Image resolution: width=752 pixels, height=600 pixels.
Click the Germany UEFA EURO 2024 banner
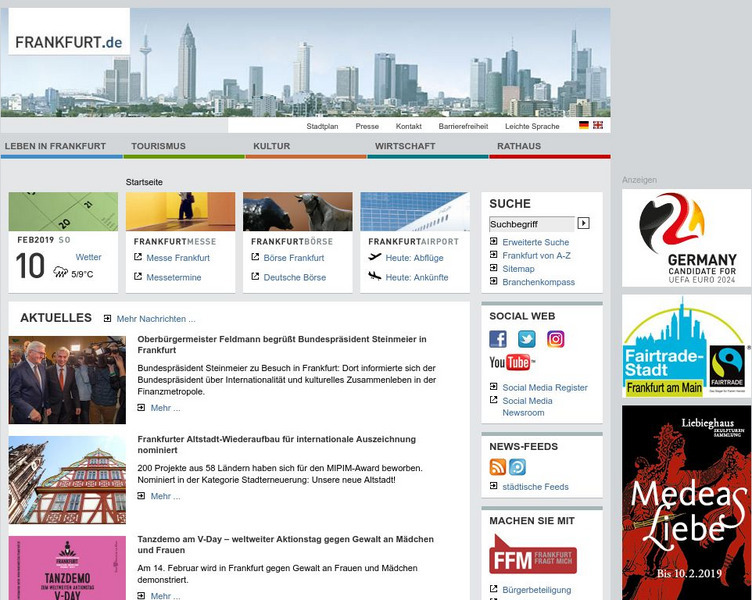pos(686,238)
